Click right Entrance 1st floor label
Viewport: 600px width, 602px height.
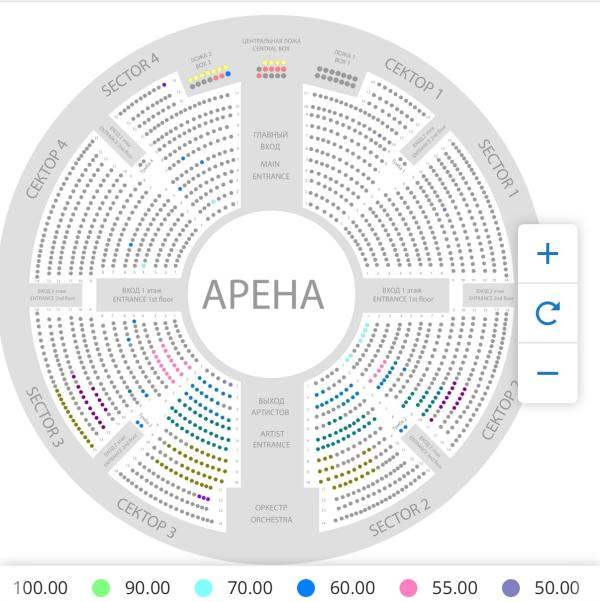click(401, 294)
